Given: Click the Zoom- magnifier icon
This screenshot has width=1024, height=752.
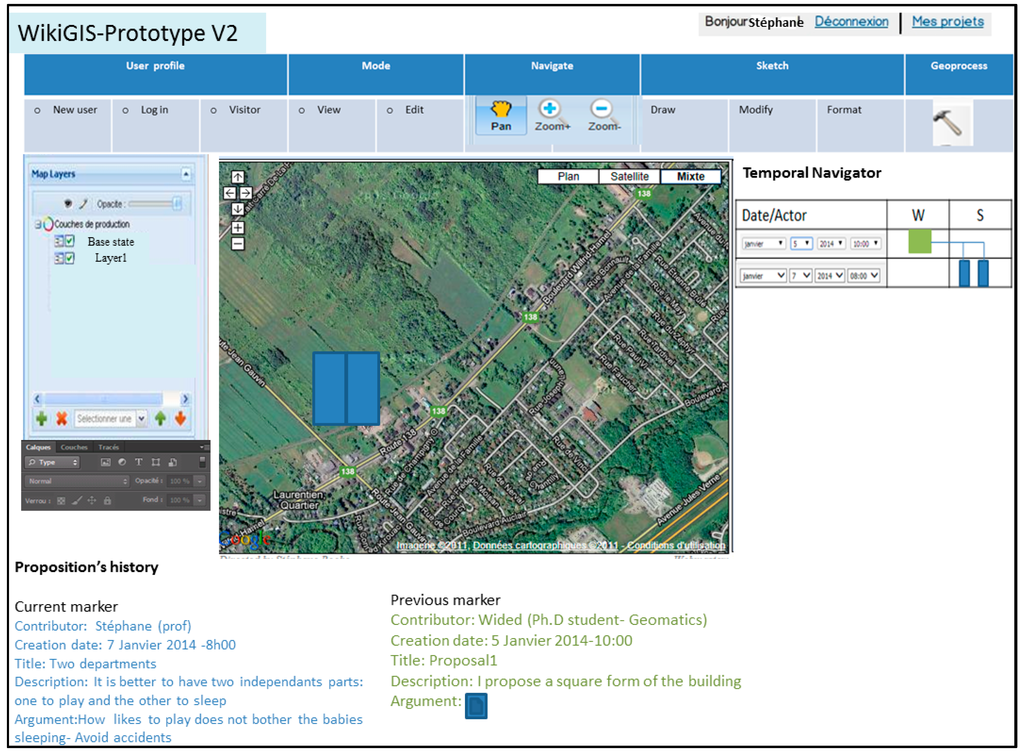Looking at the screenshot, I should (x=602, y=110).
